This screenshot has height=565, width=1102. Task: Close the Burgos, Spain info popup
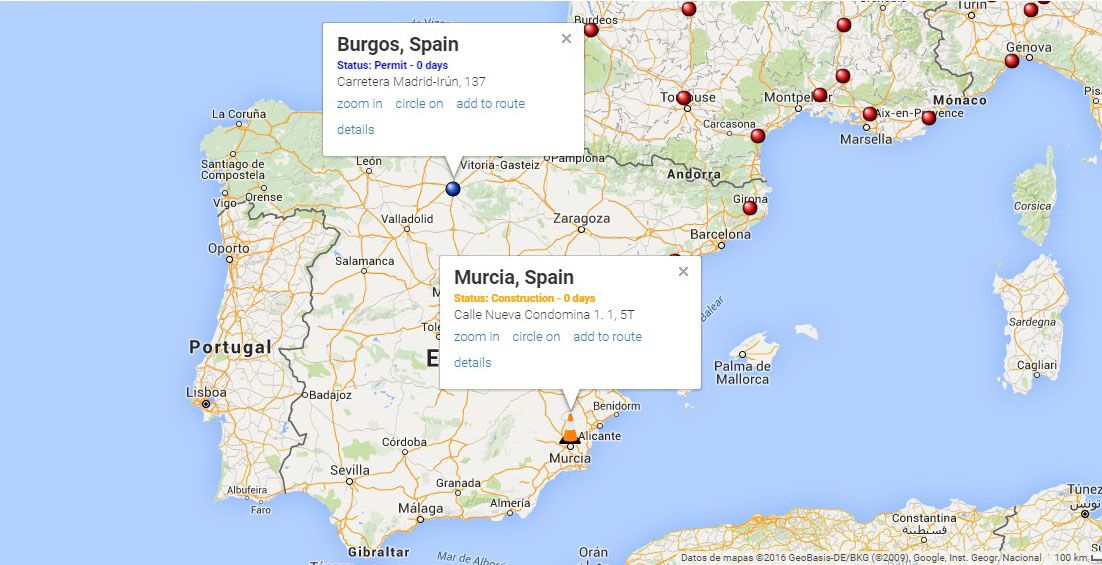point(566,39)
